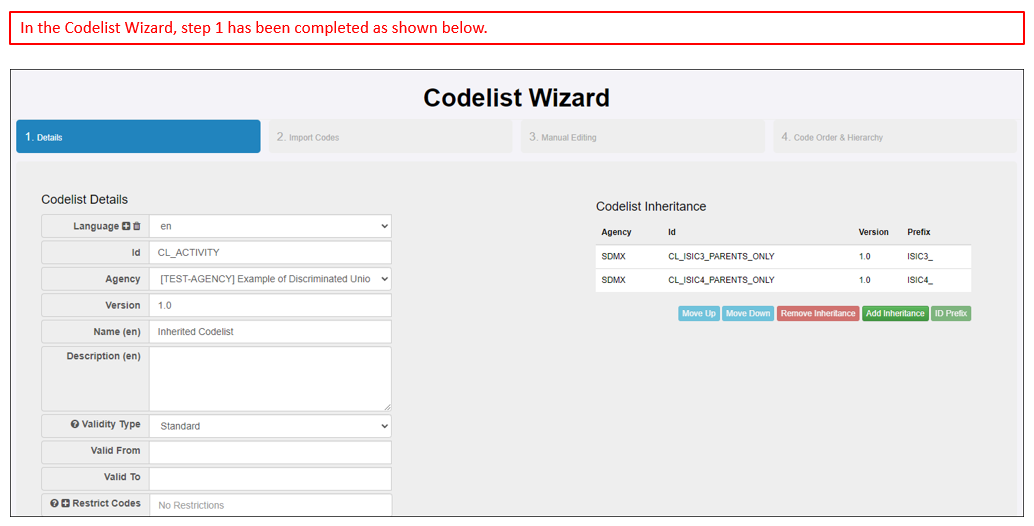Open the Code Order & Hierarchy tab
This screenshot has width=1034, height=526.
[894, 137]
